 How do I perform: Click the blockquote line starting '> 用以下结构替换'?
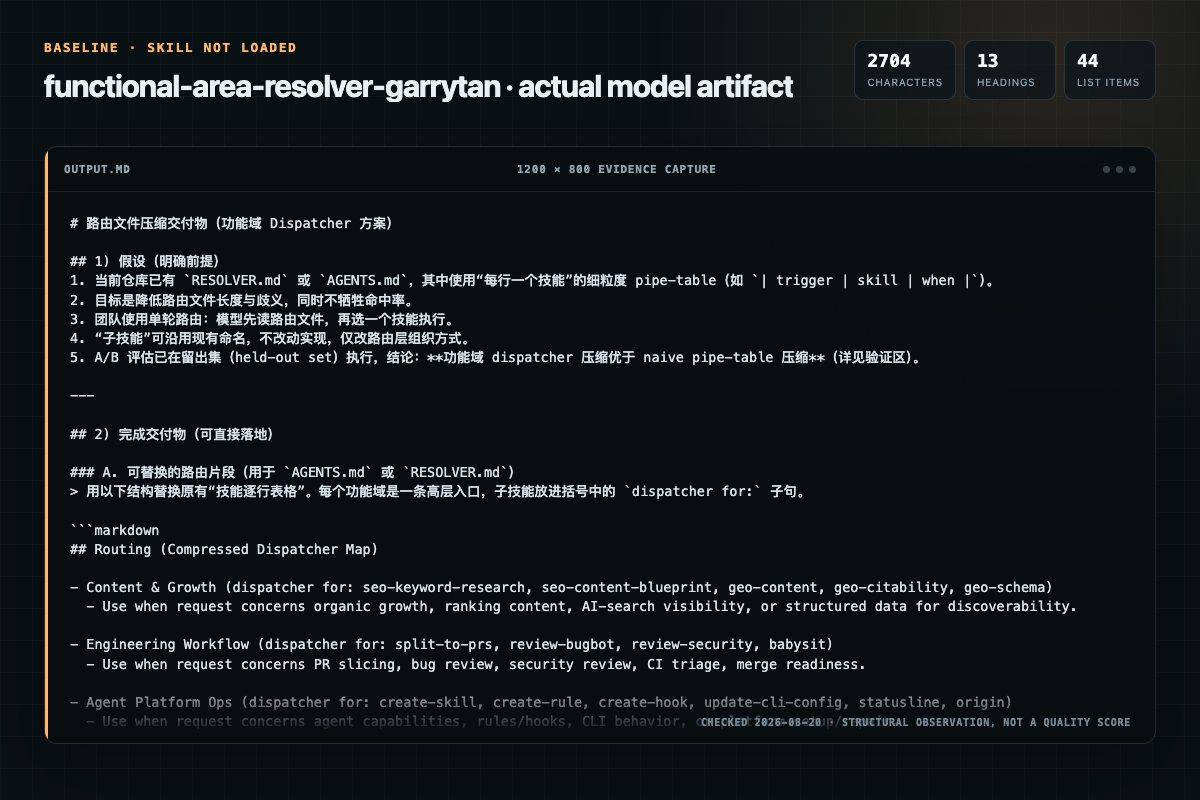[x=440, y=492]
